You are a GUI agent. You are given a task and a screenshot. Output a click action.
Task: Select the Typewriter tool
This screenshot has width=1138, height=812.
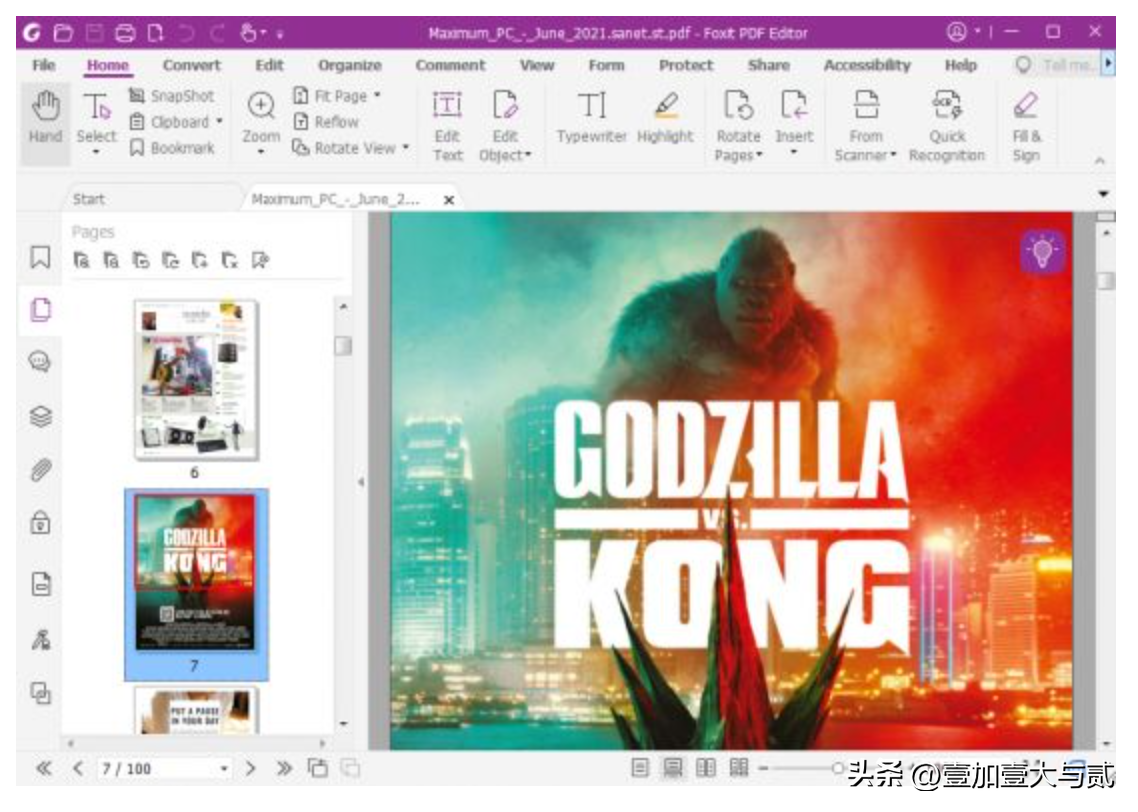coord(591,116)
